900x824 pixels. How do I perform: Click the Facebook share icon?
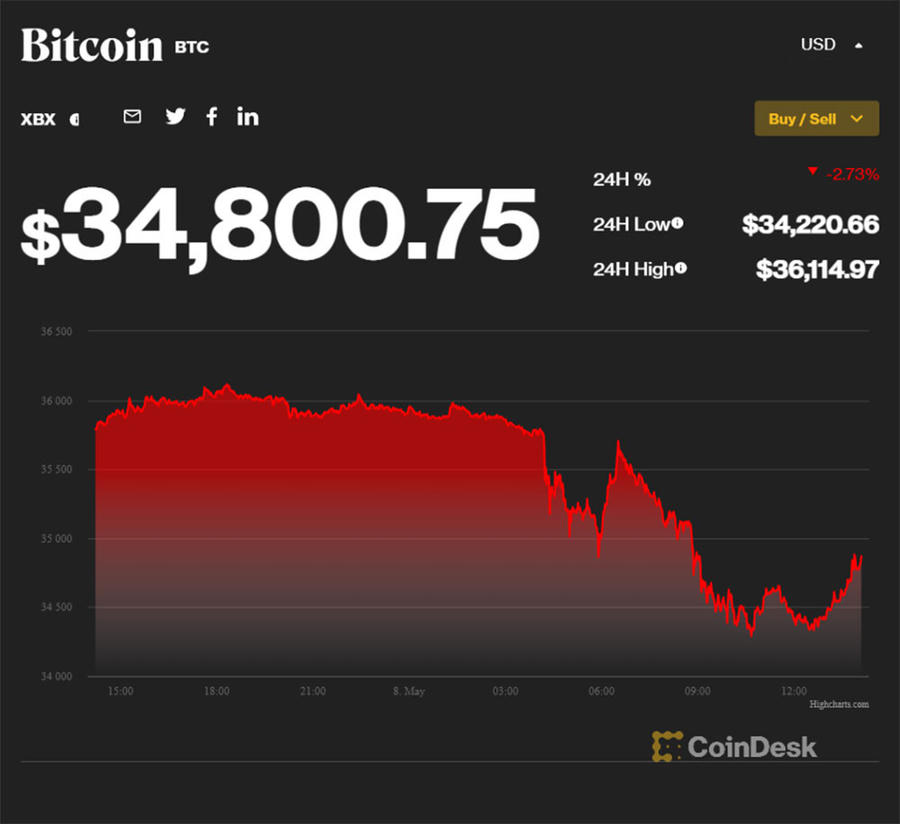point(211,117)
